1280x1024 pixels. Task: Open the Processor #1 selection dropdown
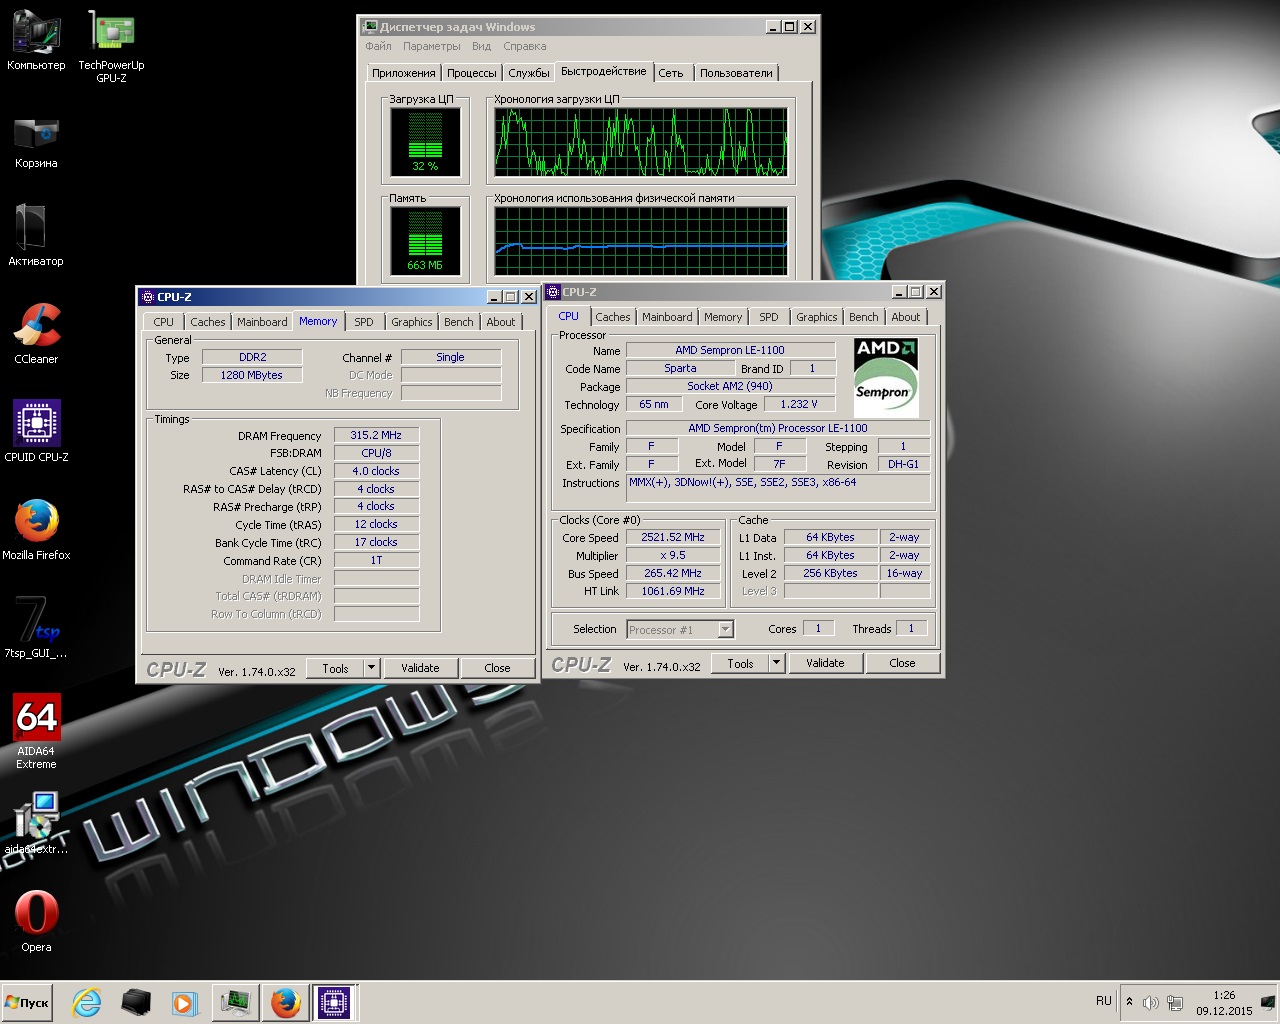click(680, 629)
